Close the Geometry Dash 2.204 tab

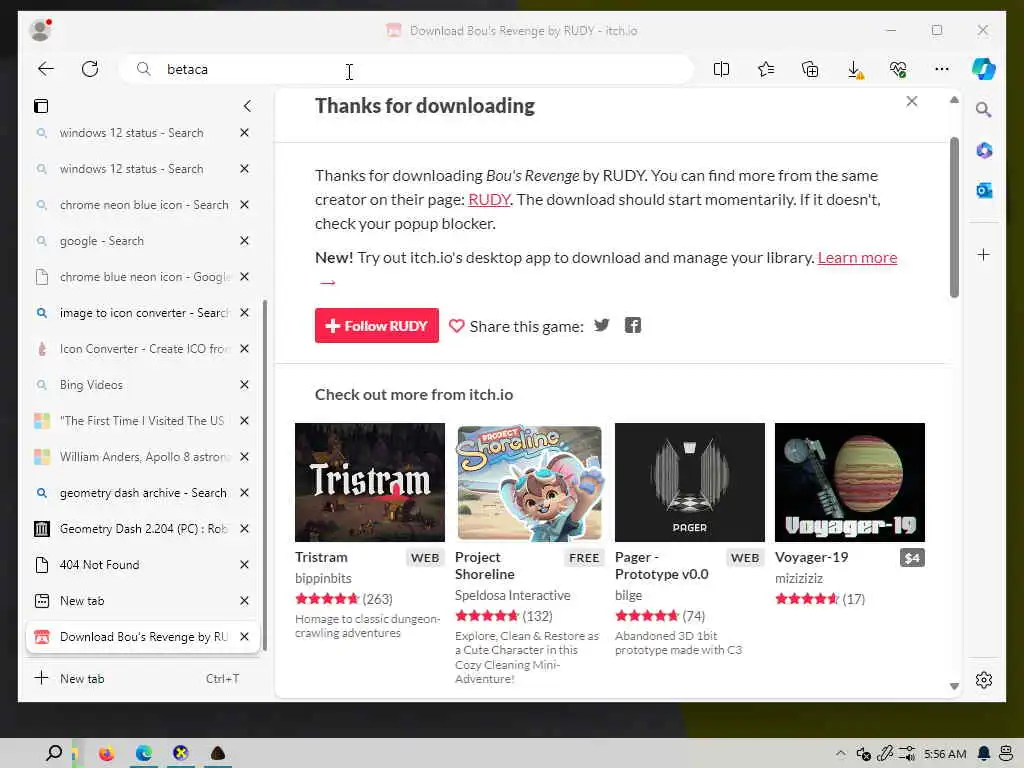(244, 528)
